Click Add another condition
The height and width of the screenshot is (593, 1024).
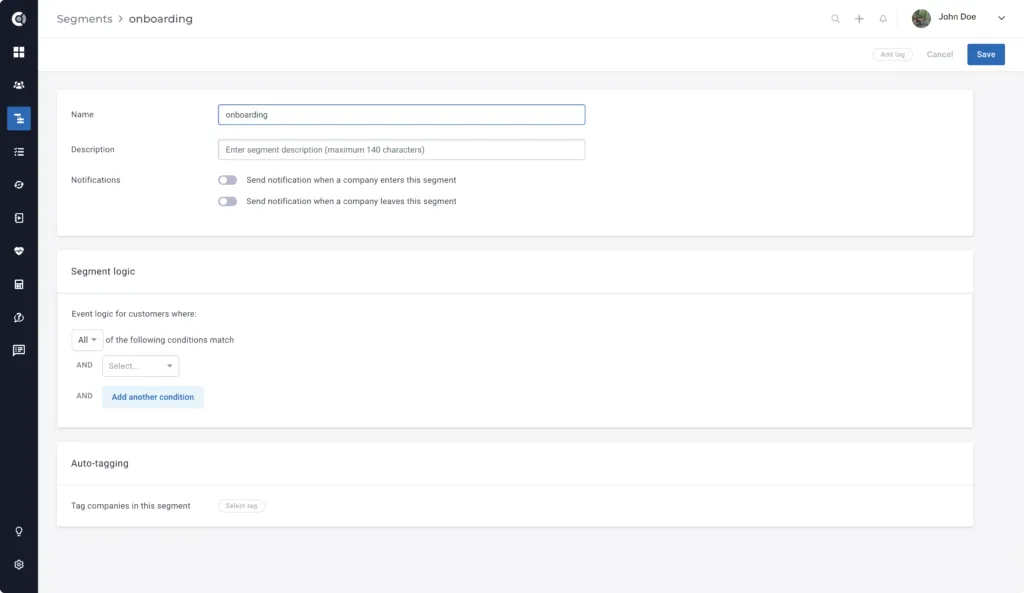click(x=153, y=397)
